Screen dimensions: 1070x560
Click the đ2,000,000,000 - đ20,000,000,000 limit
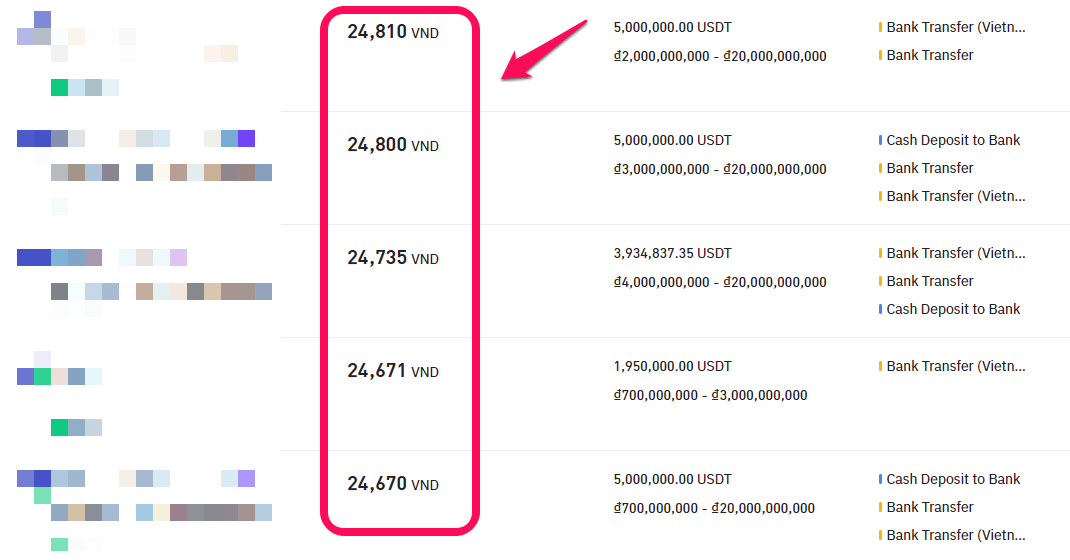coord(720,56)
